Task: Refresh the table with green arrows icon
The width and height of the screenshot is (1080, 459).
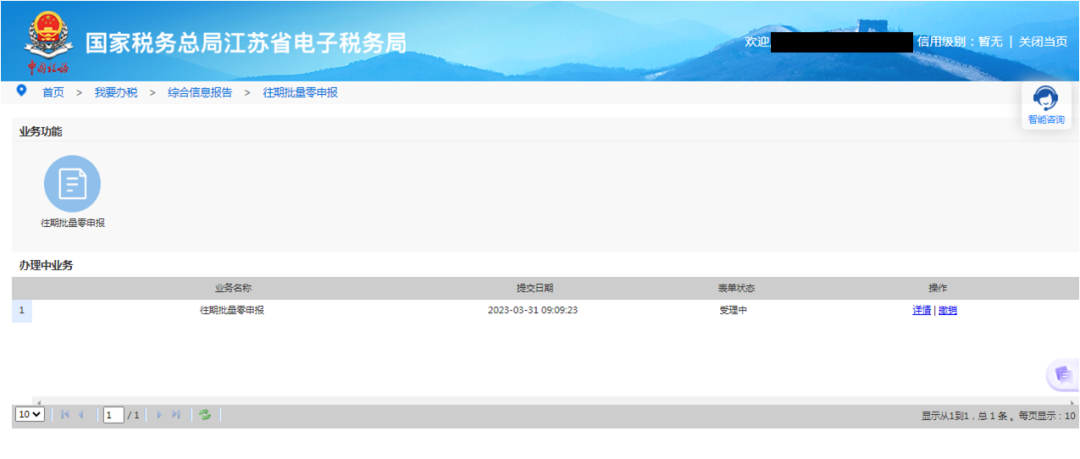Action: point(205,415)
